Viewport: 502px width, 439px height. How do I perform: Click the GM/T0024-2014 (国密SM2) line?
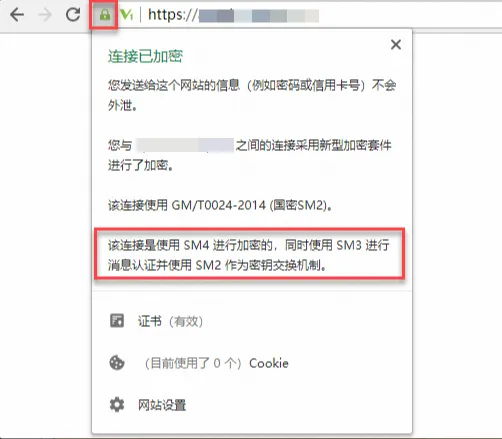pos(220,205)
